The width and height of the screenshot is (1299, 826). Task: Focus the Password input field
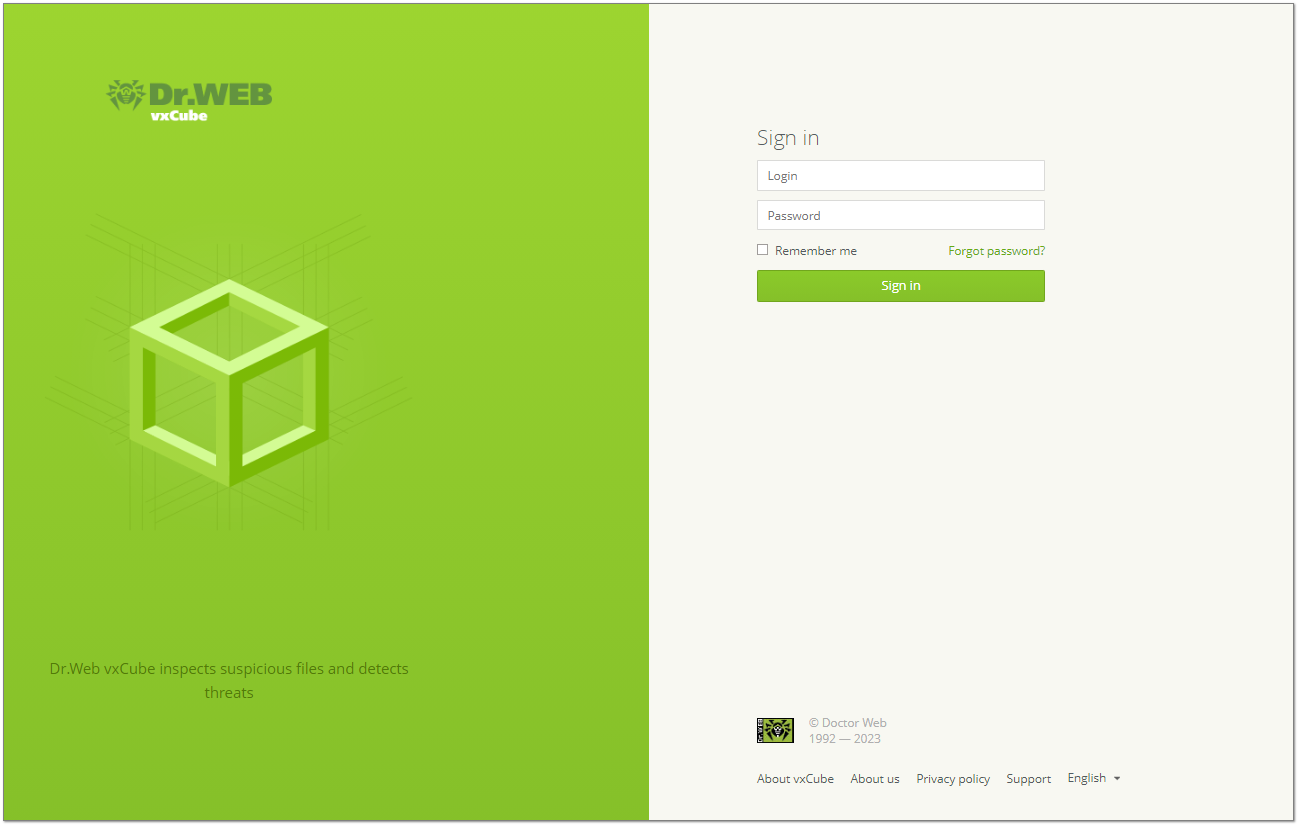[x=900, y=216]
